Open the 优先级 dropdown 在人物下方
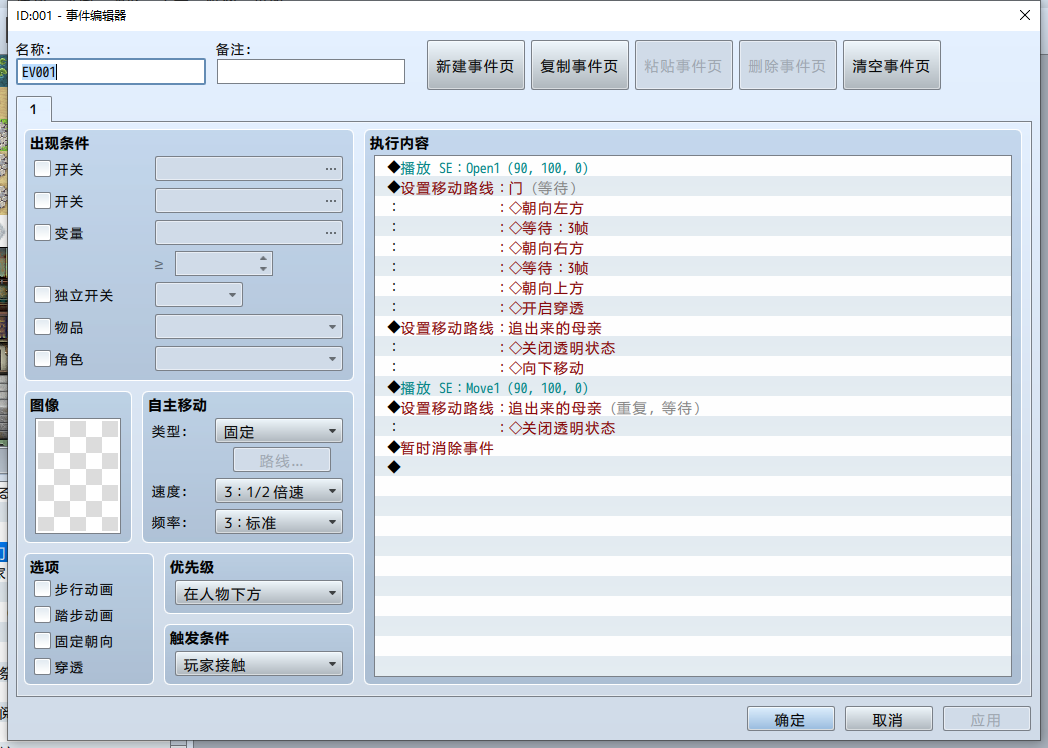 pyautogui.click(x=259, y=593)
